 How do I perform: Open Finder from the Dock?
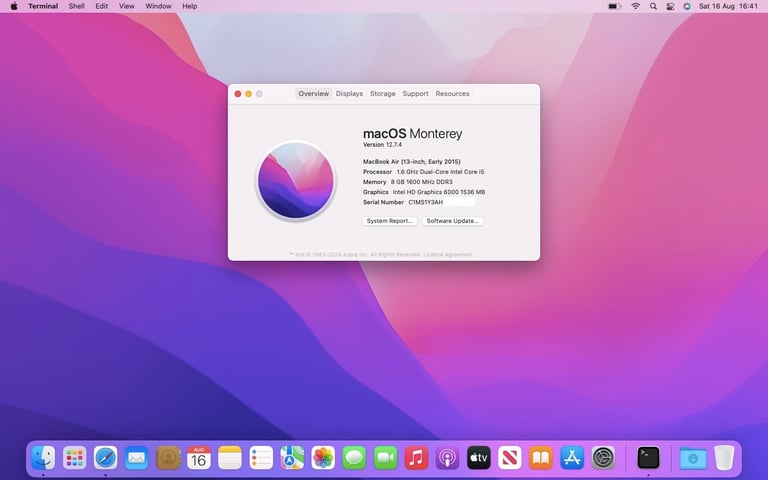coord(43,458)
